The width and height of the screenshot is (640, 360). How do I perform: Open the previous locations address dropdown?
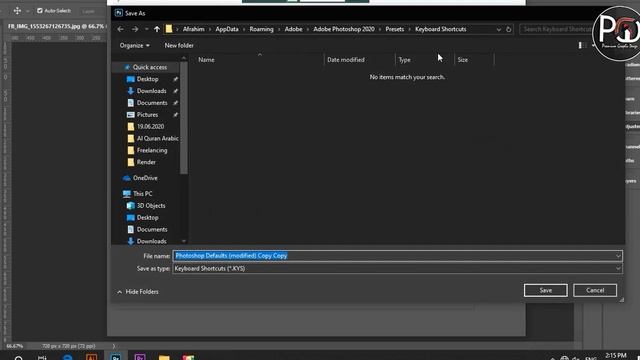(x=498, y=29)
